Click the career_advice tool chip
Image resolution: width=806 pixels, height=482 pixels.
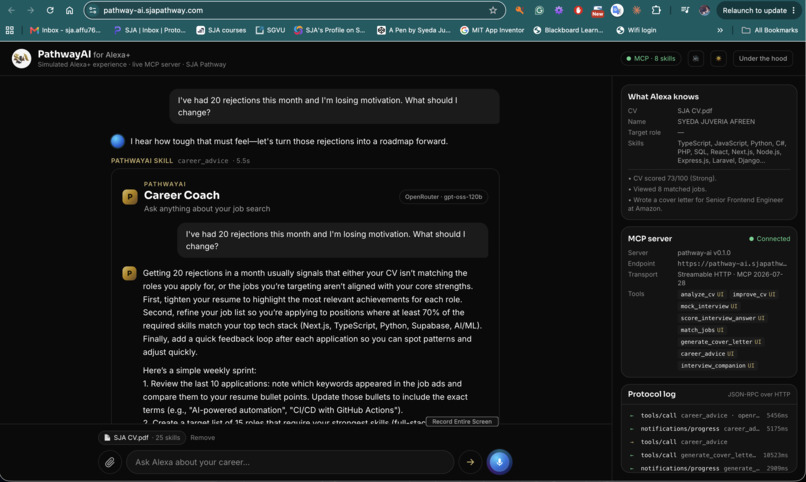pyautogui.click(x=707, y=354)
